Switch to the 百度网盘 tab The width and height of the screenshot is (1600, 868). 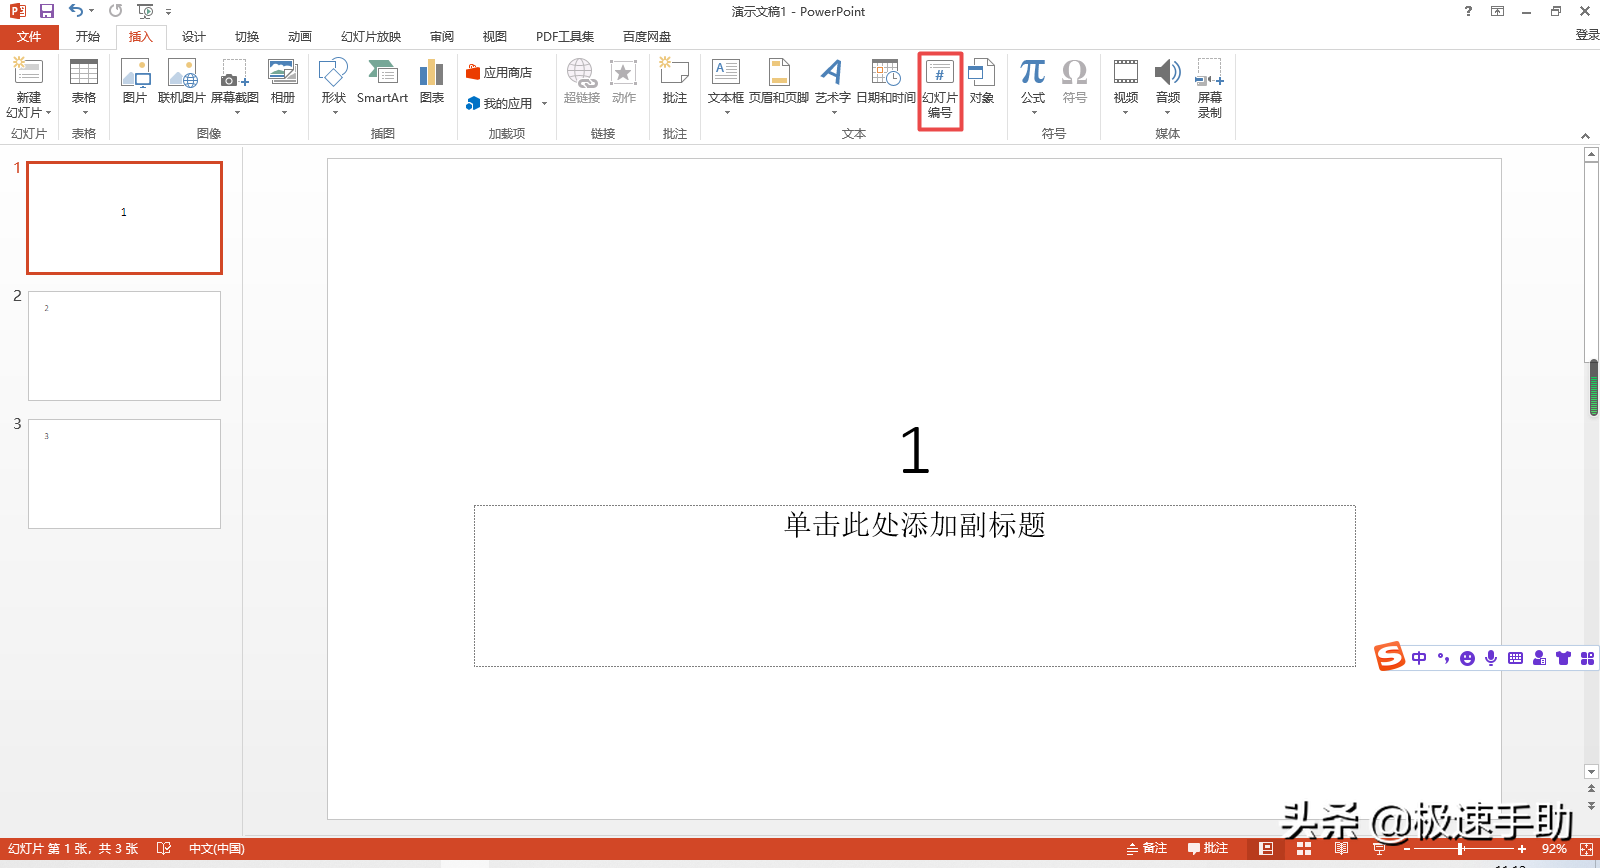coord(647,37)
